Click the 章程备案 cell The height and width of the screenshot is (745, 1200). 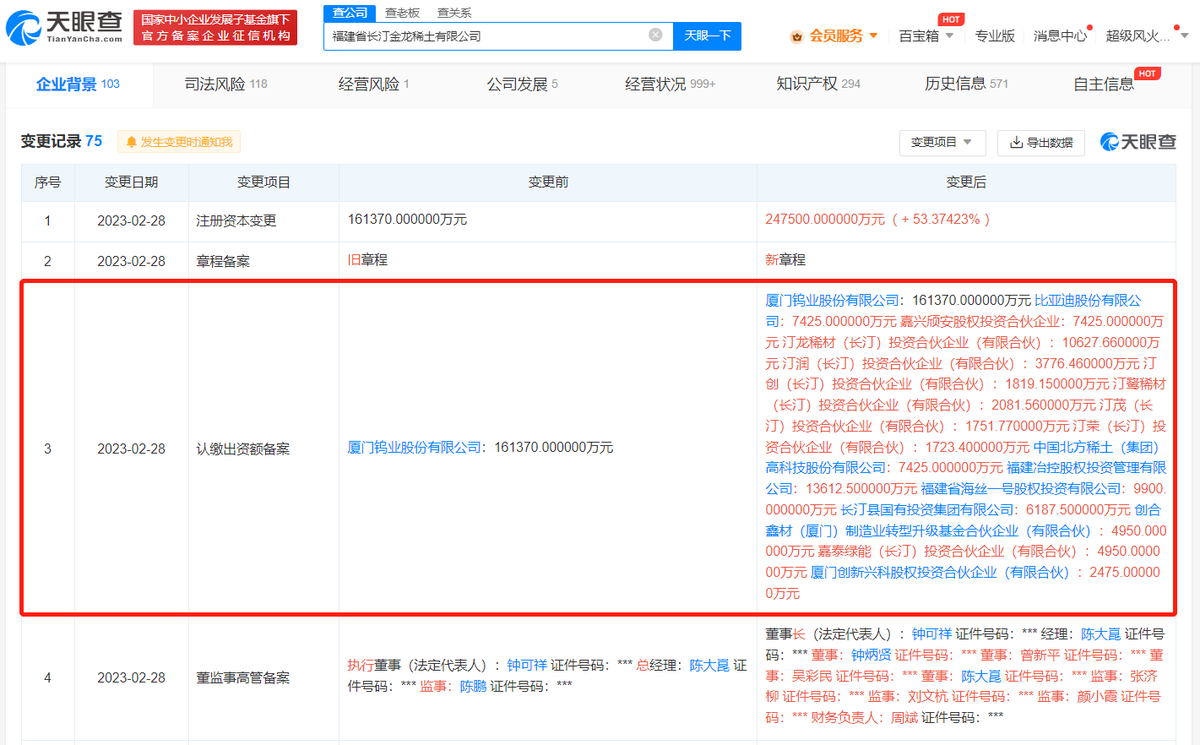click(x=263, y=260)
